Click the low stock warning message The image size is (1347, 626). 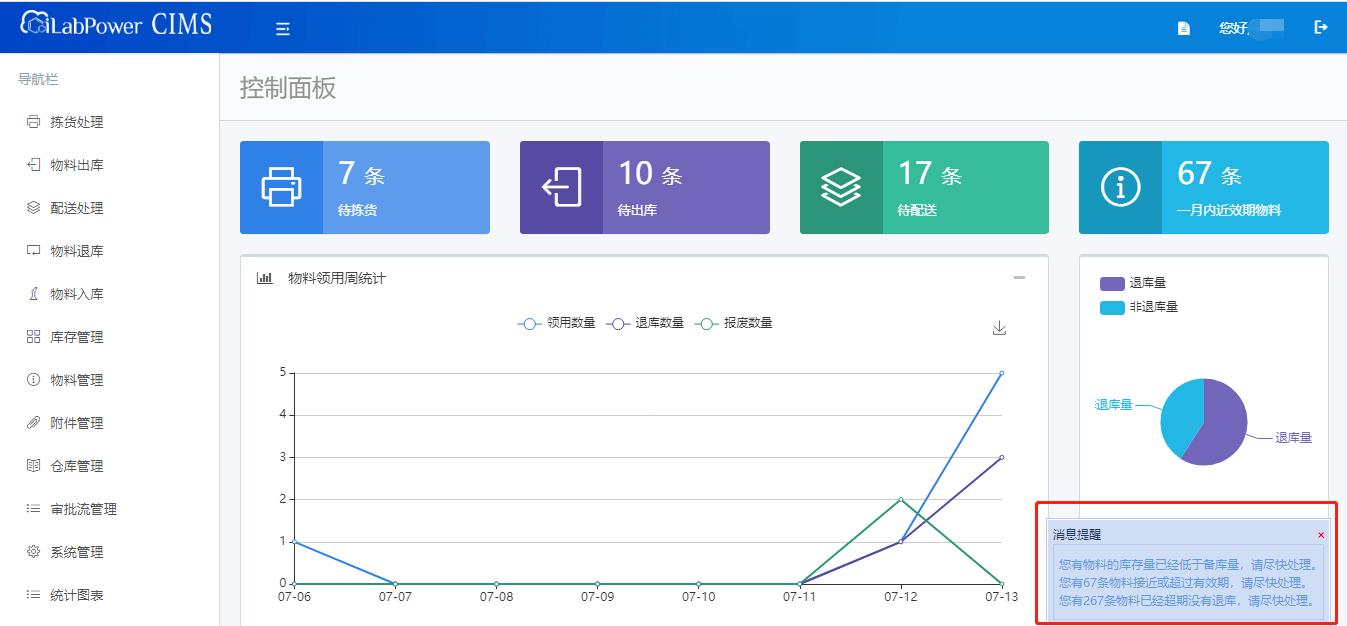(1188, 565)
